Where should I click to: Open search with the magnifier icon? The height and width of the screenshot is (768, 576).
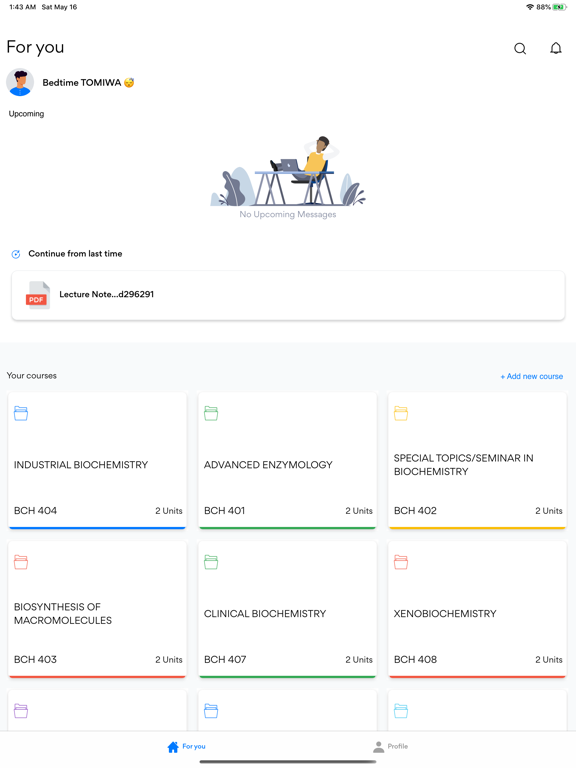pos(520,48)
